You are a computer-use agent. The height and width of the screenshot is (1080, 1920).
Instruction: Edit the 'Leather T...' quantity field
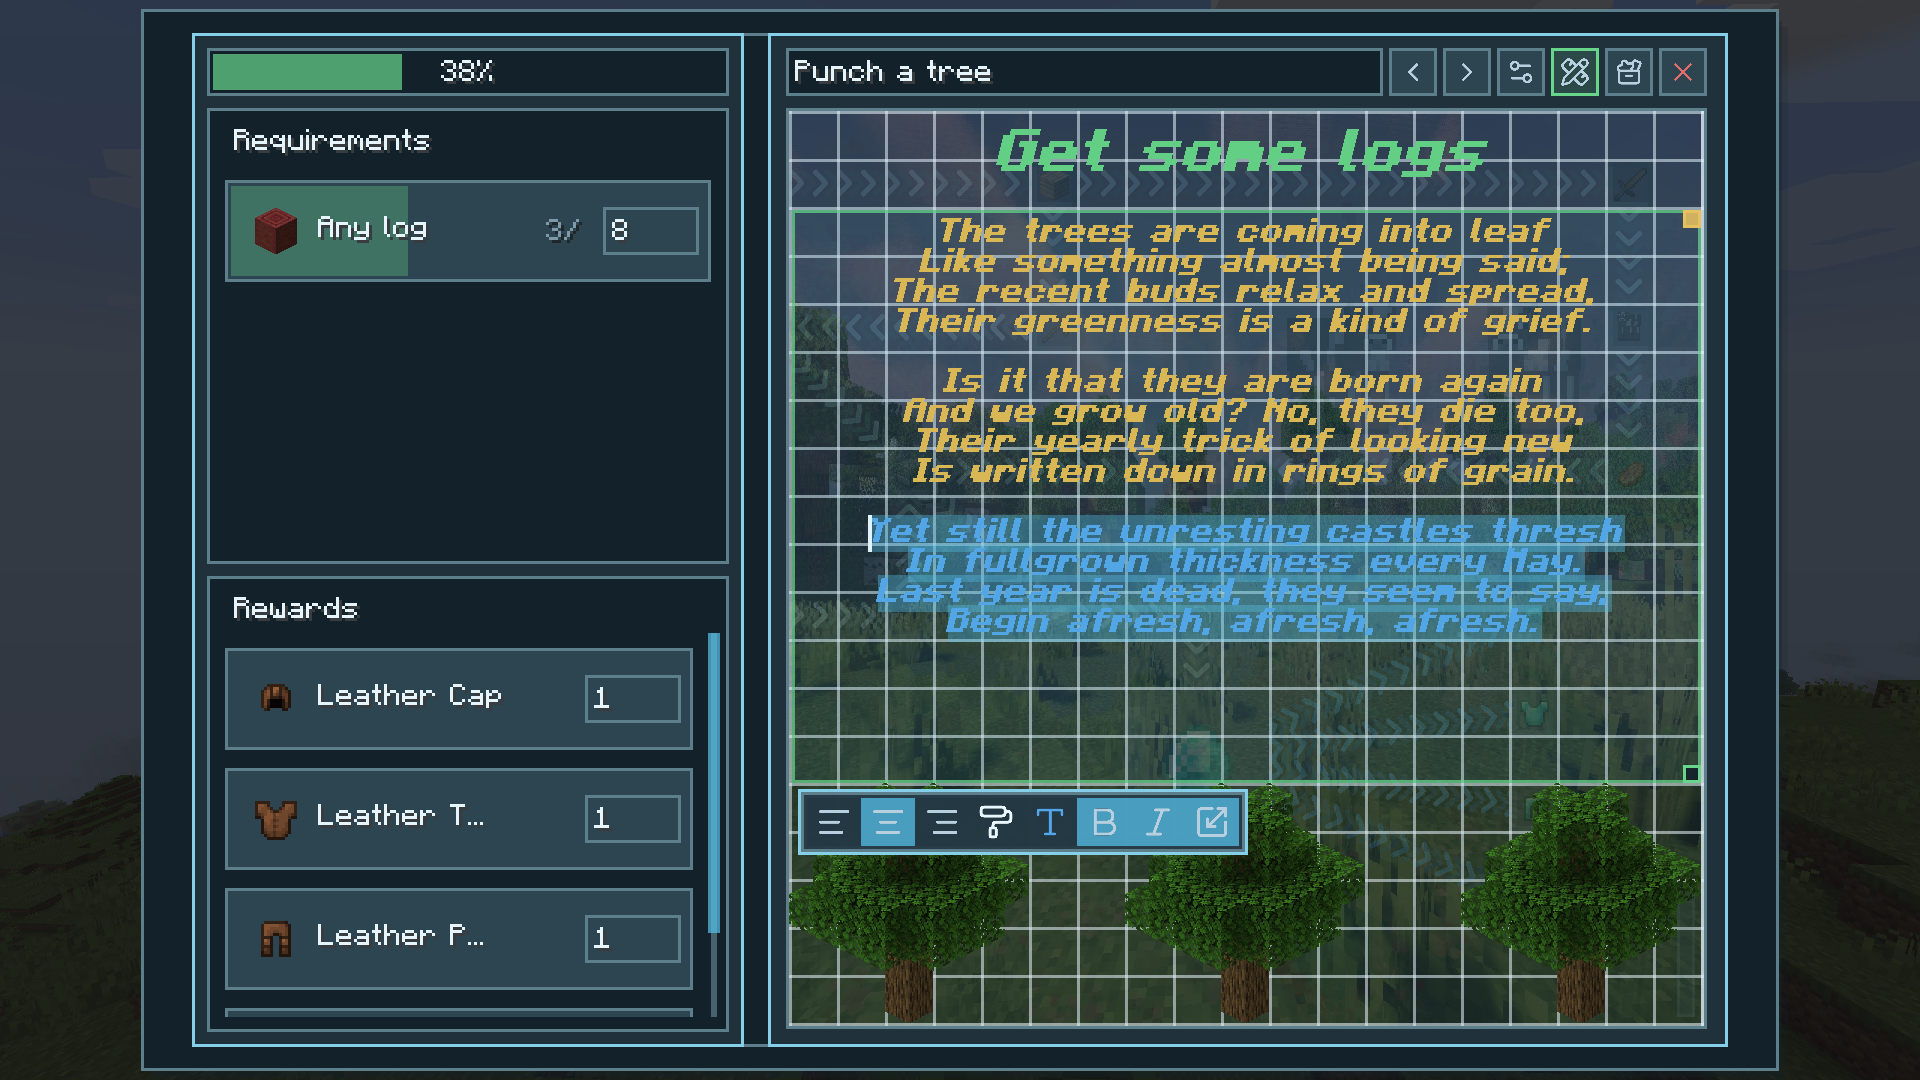pyautogui.click(x=633, y=818)
